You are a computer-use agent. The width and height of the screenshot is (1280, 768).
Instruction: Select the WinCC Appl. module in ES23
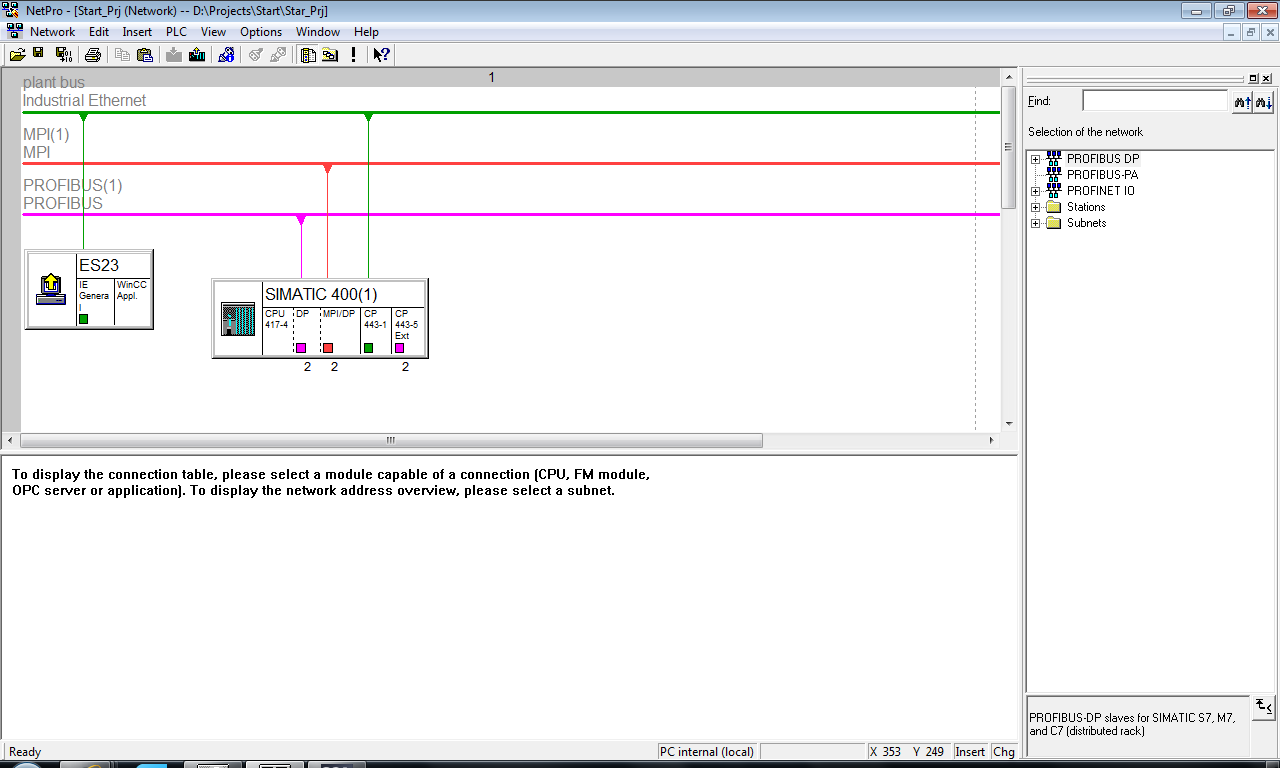132,301
